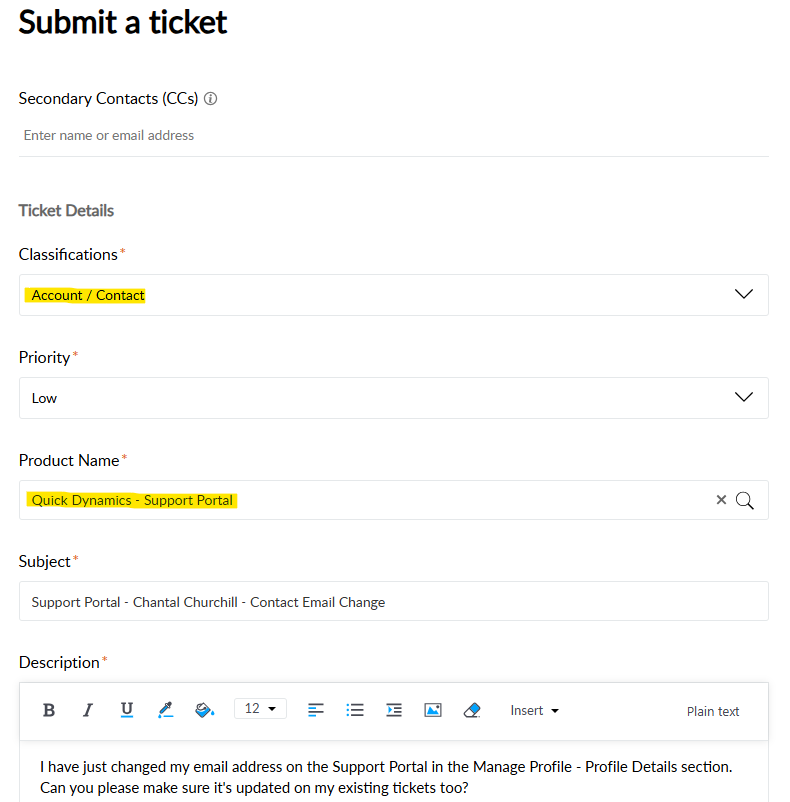Set text alignment in the editor
This screenshot has width=790, height=802.
(316, 710)
